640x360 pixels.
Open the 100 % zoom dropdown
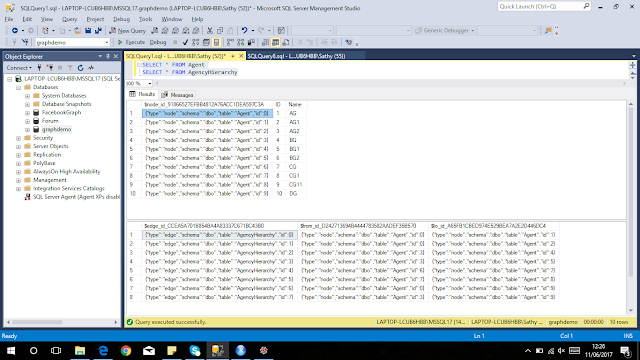click(x=150, y=83)
